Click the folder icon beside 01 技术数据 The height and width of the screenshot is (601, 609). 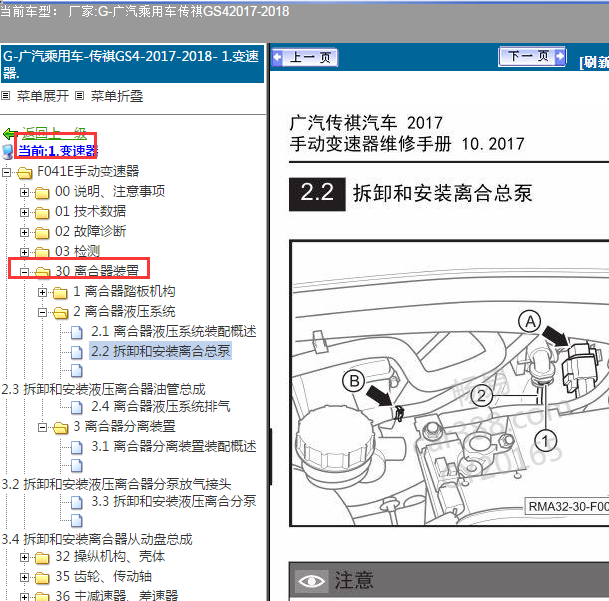tap(42, 212)
